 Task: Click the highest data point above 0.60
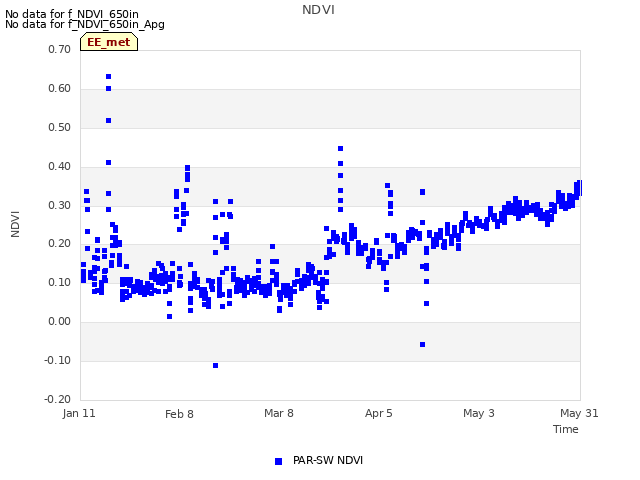pyautogui.click(x=109, y=77)
